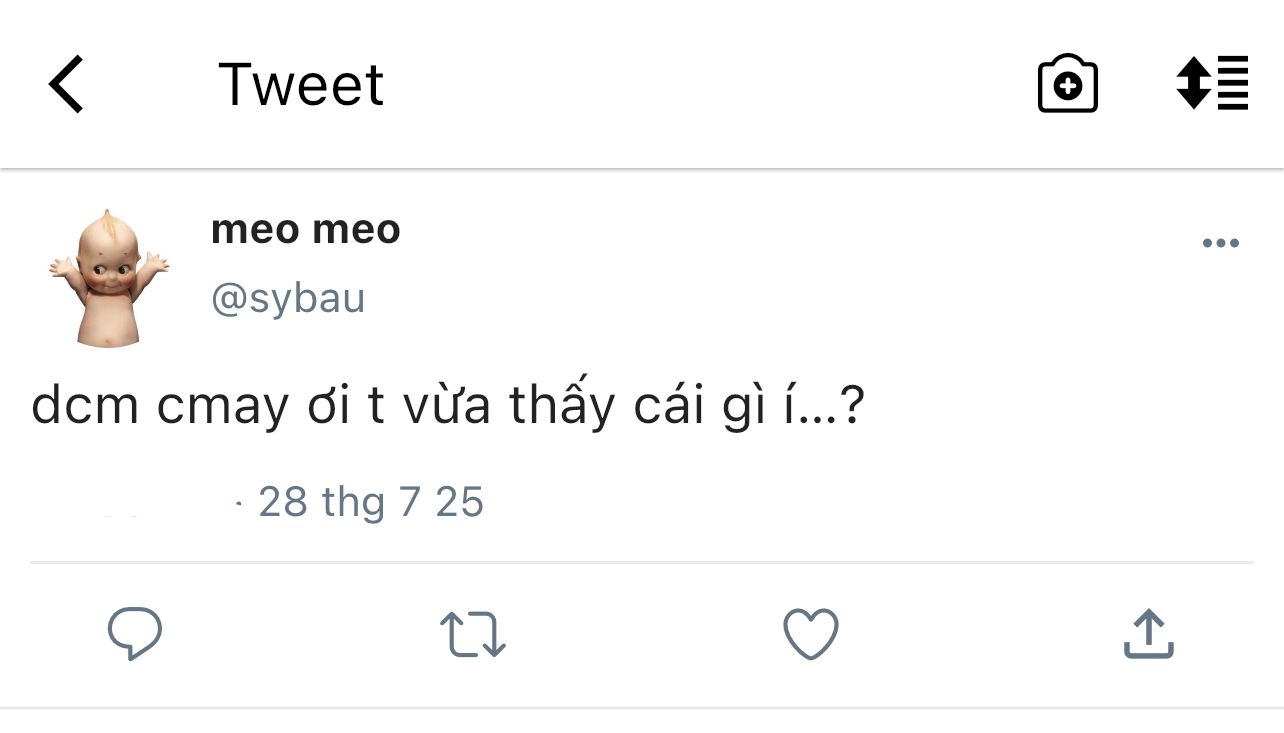1284x733 pixels.
Task: Open the baby doll profile avatar
Action: click(109, 277)
